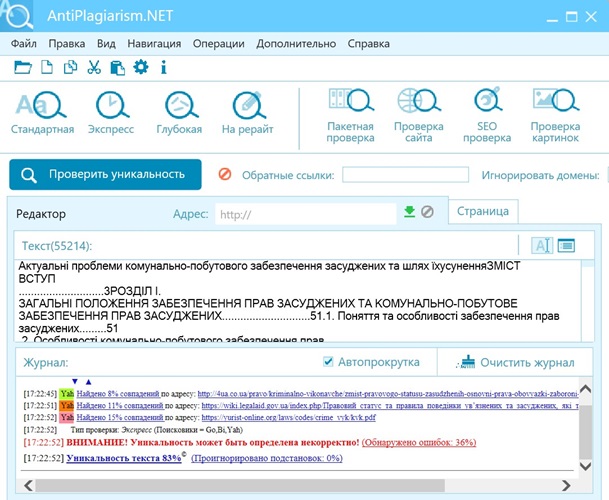Click the journal scrollbar down arrow
This screenshot has height=500, width=609.
585,465
